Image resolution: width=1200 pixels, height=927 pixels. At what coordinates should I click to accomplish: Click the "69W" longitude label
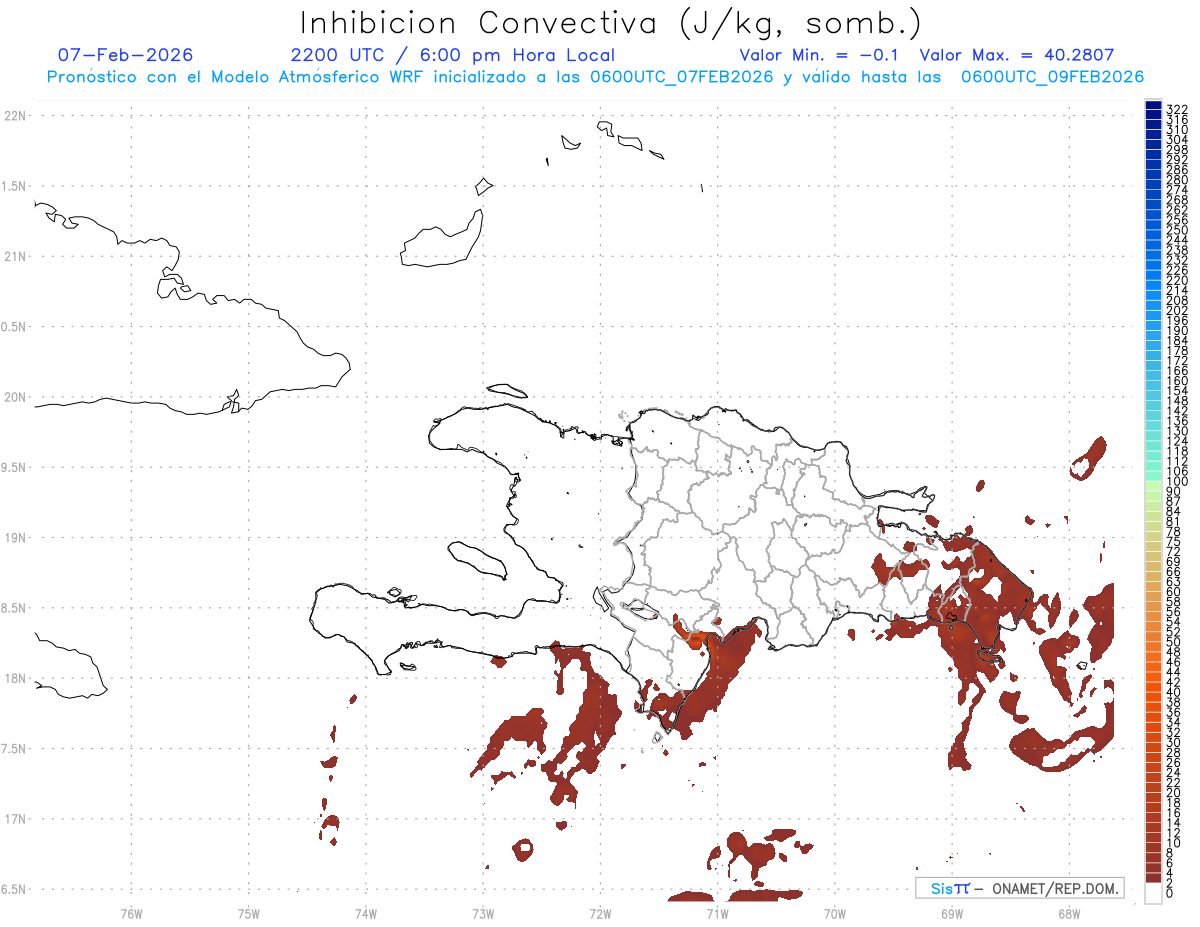[952, 914]
